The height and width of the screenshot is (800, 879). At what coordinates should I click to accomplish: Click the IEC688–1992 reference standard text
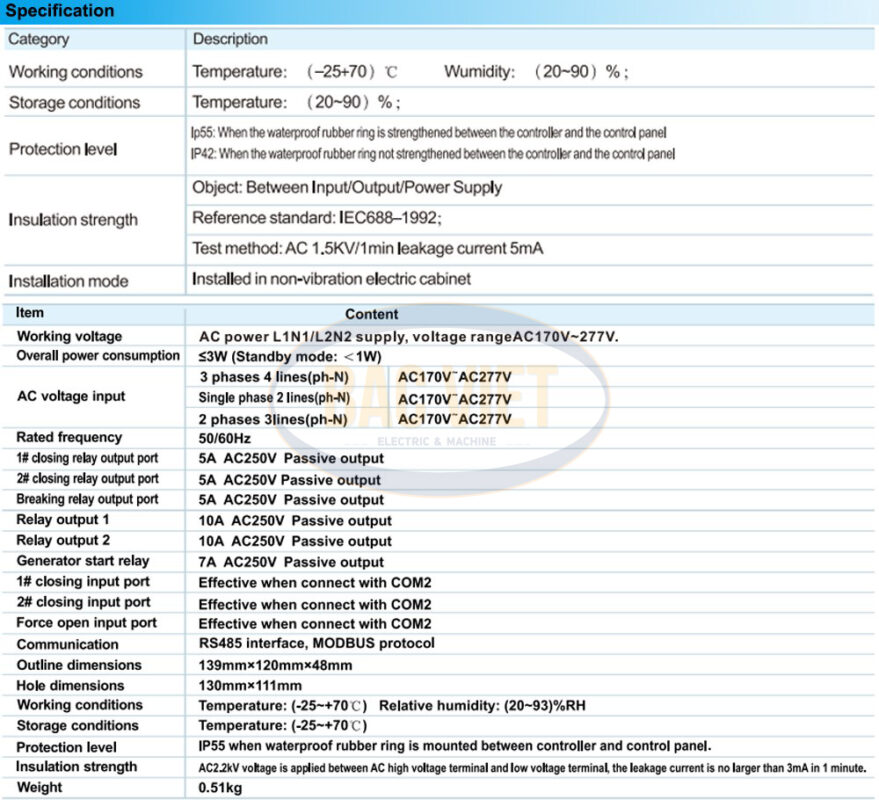tap(316, 218)
